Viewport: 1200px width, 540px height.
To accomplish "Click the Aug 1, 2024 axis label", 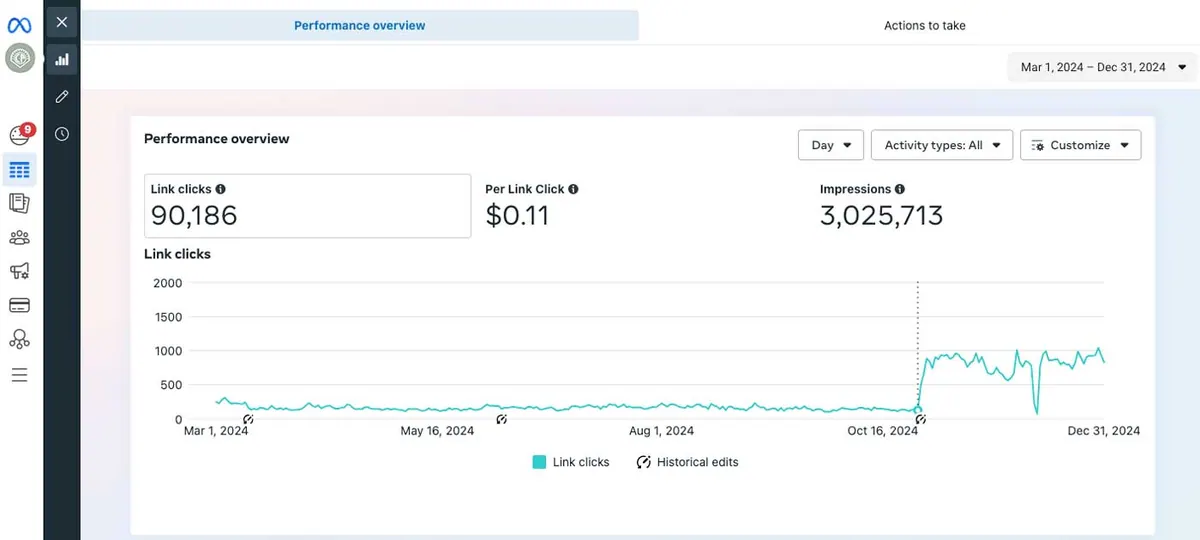I will click(660, 431).
